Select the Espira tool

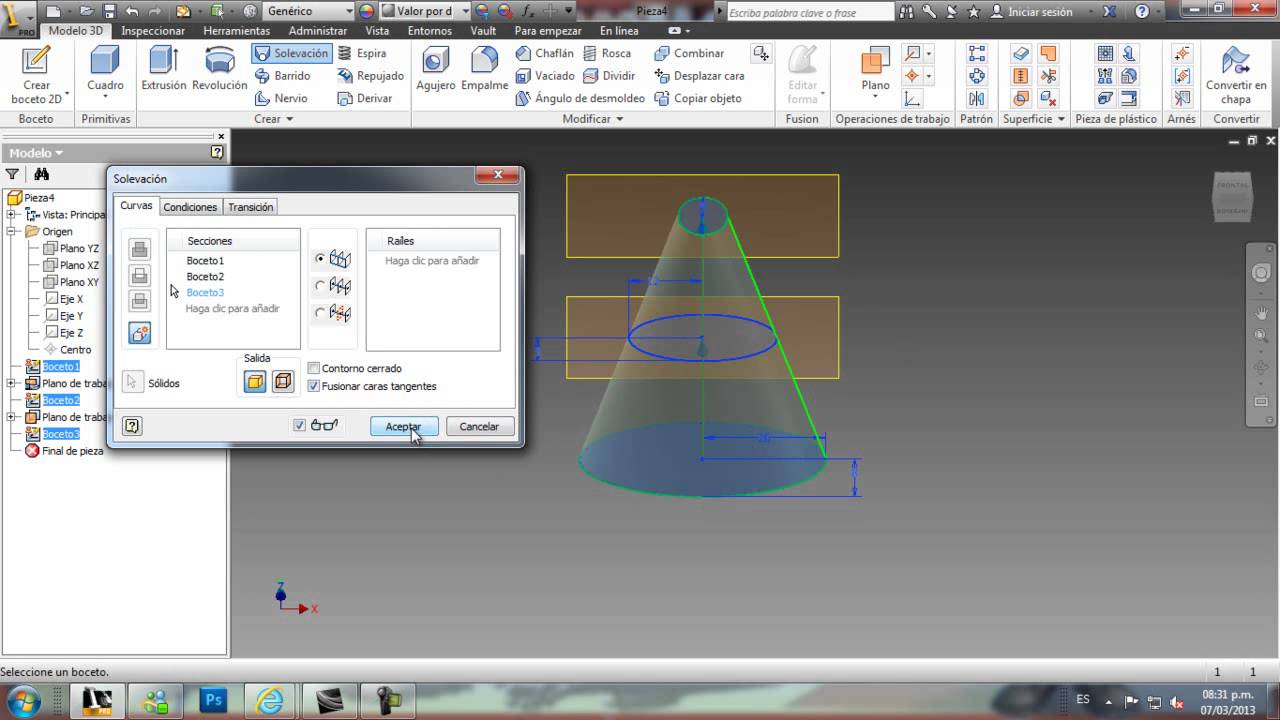(370, 53)
